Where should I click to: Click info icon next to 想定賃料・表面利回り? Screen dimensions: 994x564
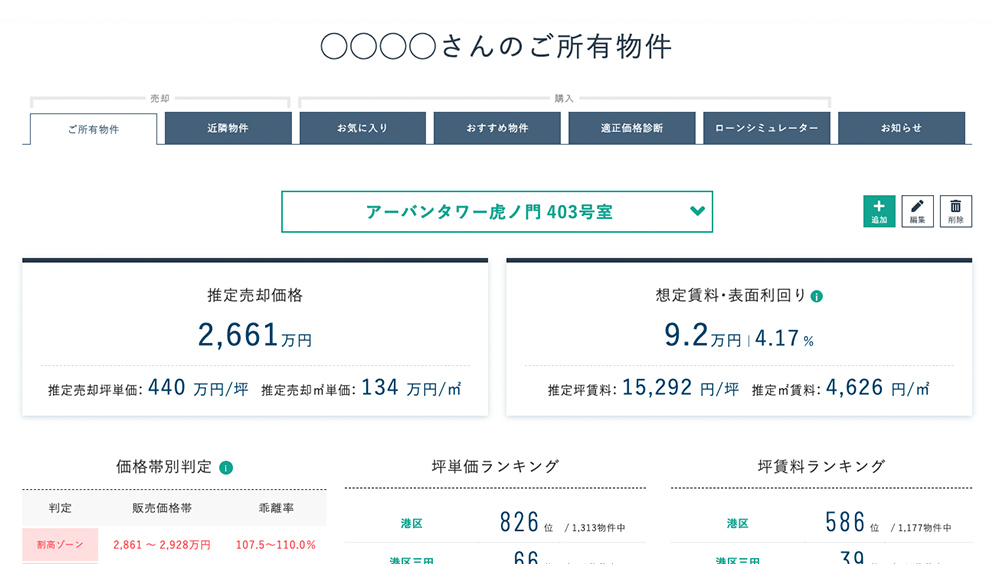click(816, 296)
